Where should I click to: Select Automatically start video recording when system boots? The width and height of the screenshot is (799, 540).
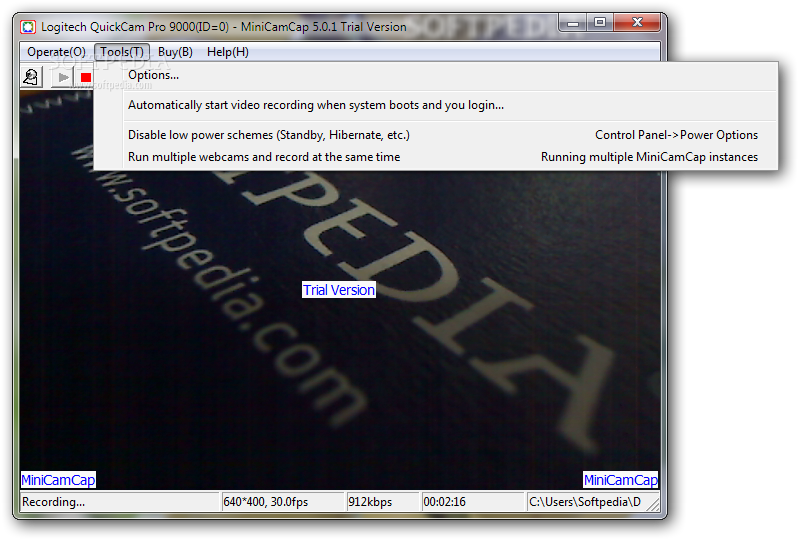click(436, 105)
